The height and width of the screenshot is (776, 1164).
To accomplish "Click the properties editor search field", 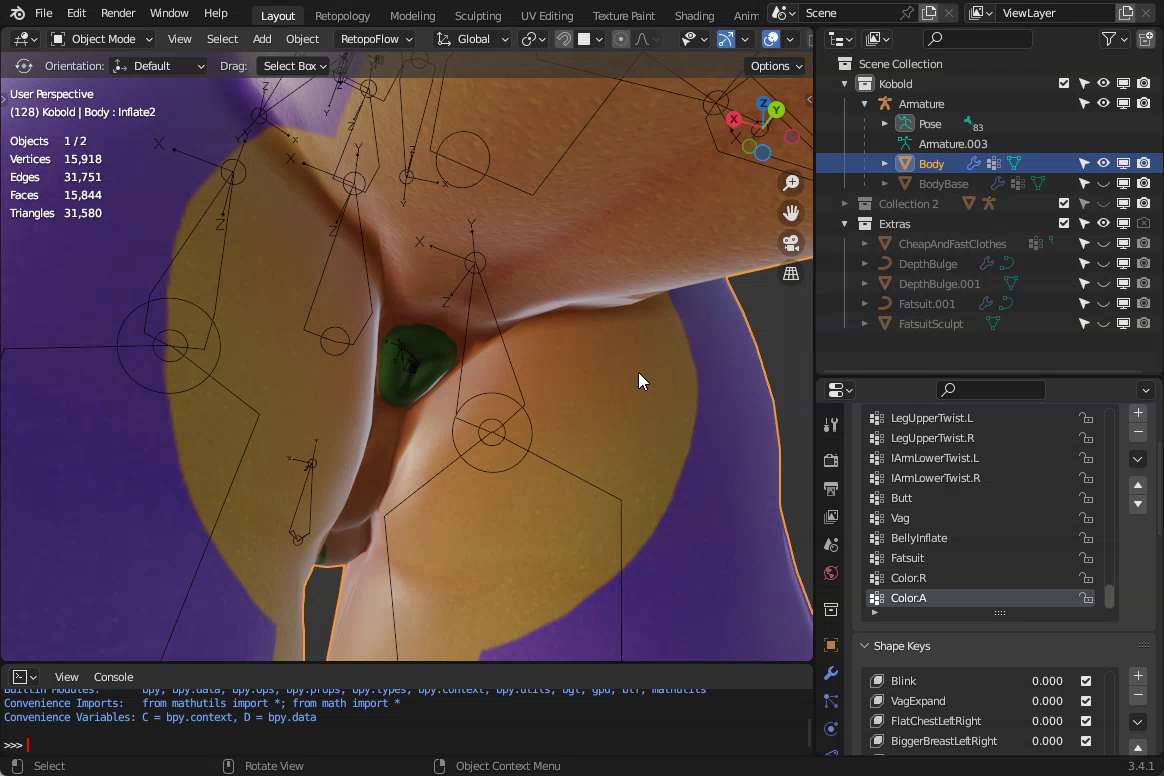I will 990,390.
